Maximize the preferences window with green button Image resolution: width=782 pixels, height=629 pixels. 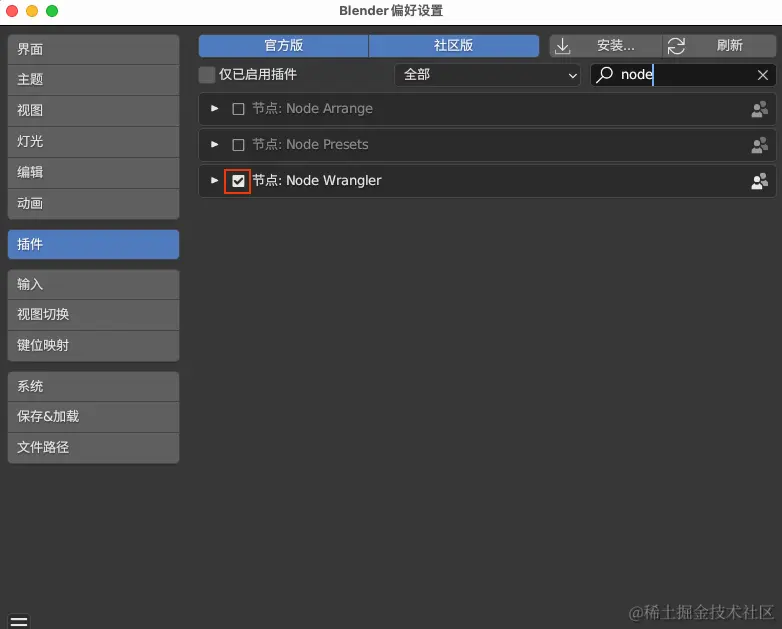coord(52,10)
